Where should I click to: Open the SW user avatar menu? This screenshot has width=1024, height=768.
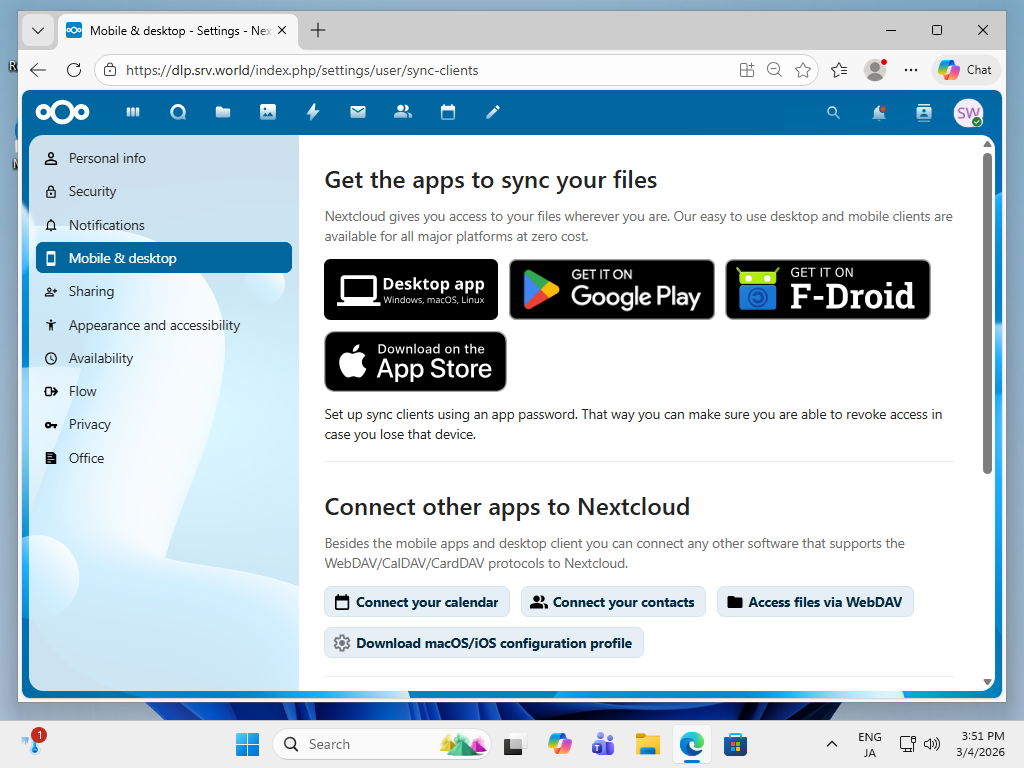pos(968,113)
